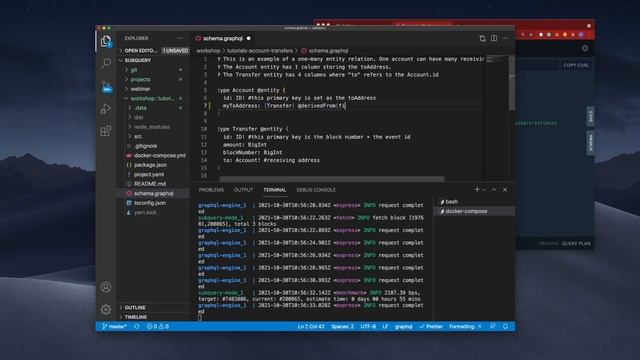The image size is (640, 360).
Task: Open the package.json file
Action: pyautogui.click(x=153, y=165)
